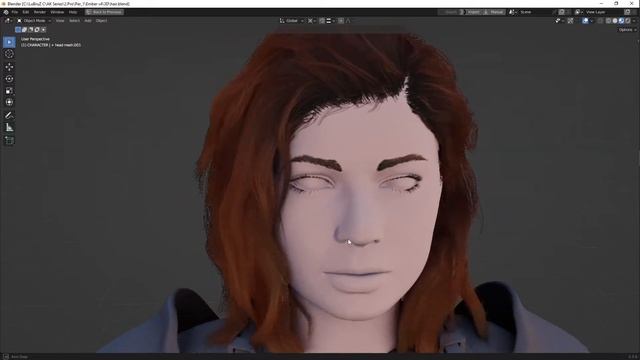Click the Import button
Screen dimensions: 640x360
pos(474,12)
